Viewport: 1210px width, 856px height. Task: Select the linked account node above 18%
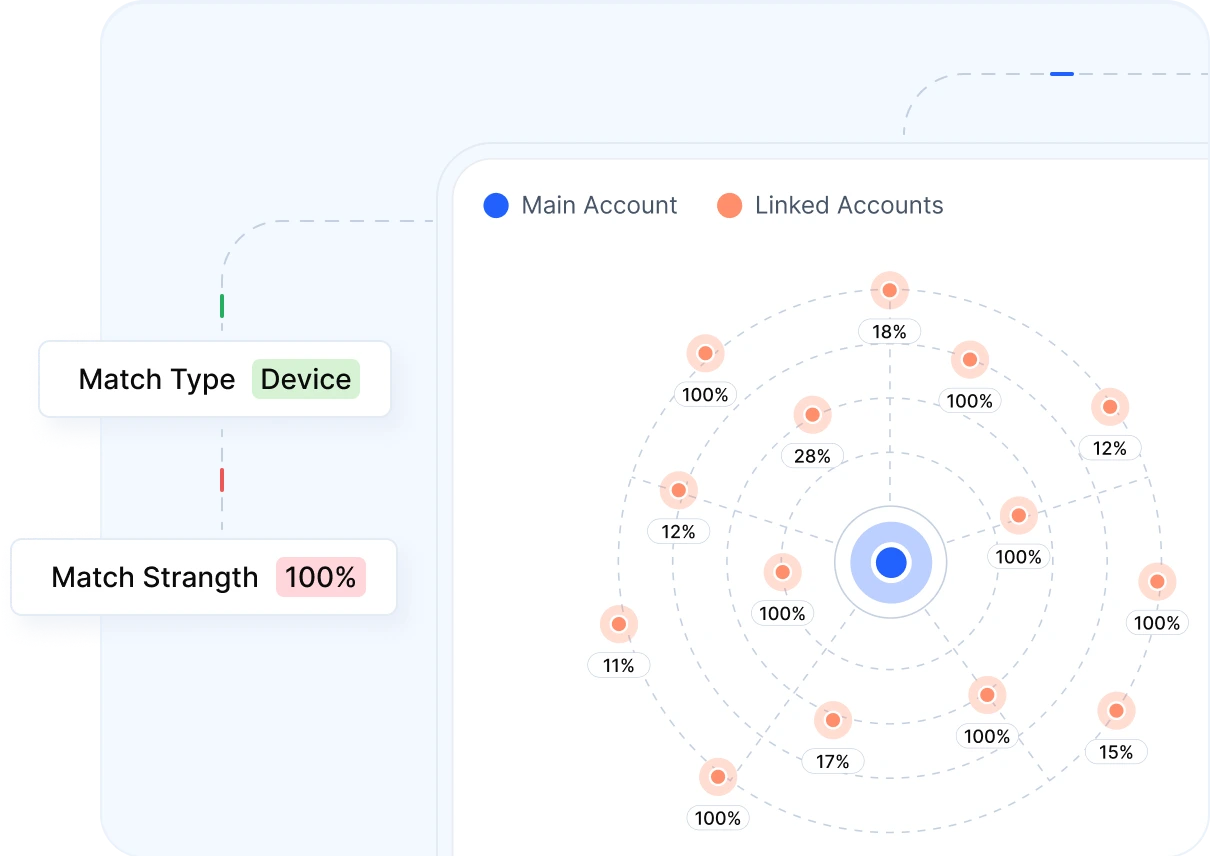(889, 291)
